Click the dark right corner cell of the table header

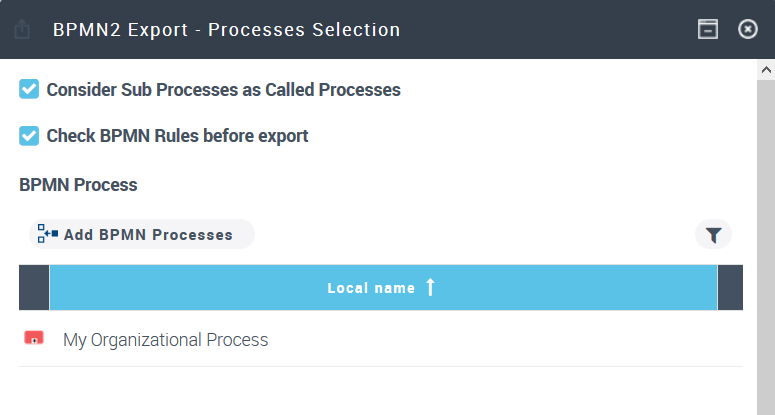(x=730, y=288)
